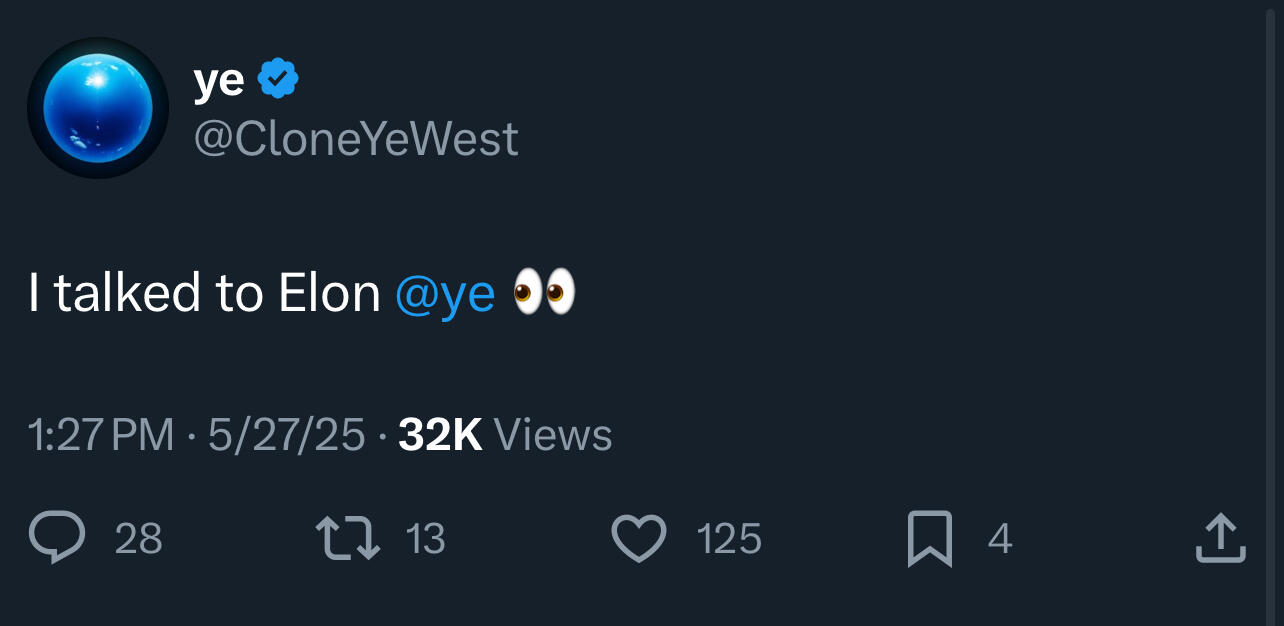Like the tweet with the heart icon

638,539
